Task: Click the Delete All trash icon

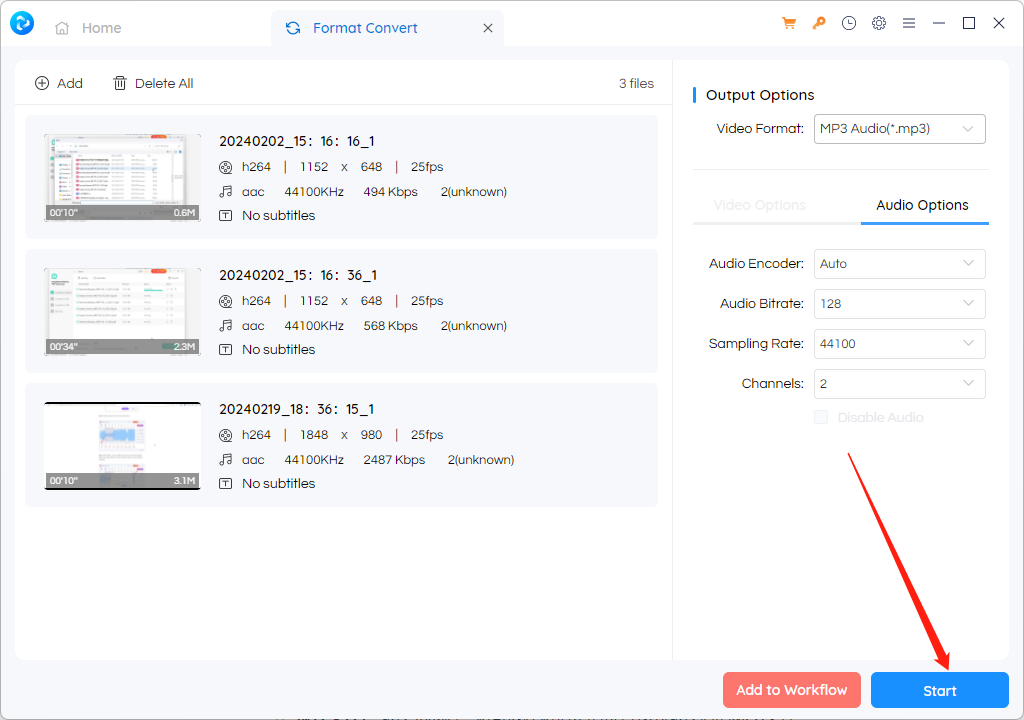Action: click(120, 83)
